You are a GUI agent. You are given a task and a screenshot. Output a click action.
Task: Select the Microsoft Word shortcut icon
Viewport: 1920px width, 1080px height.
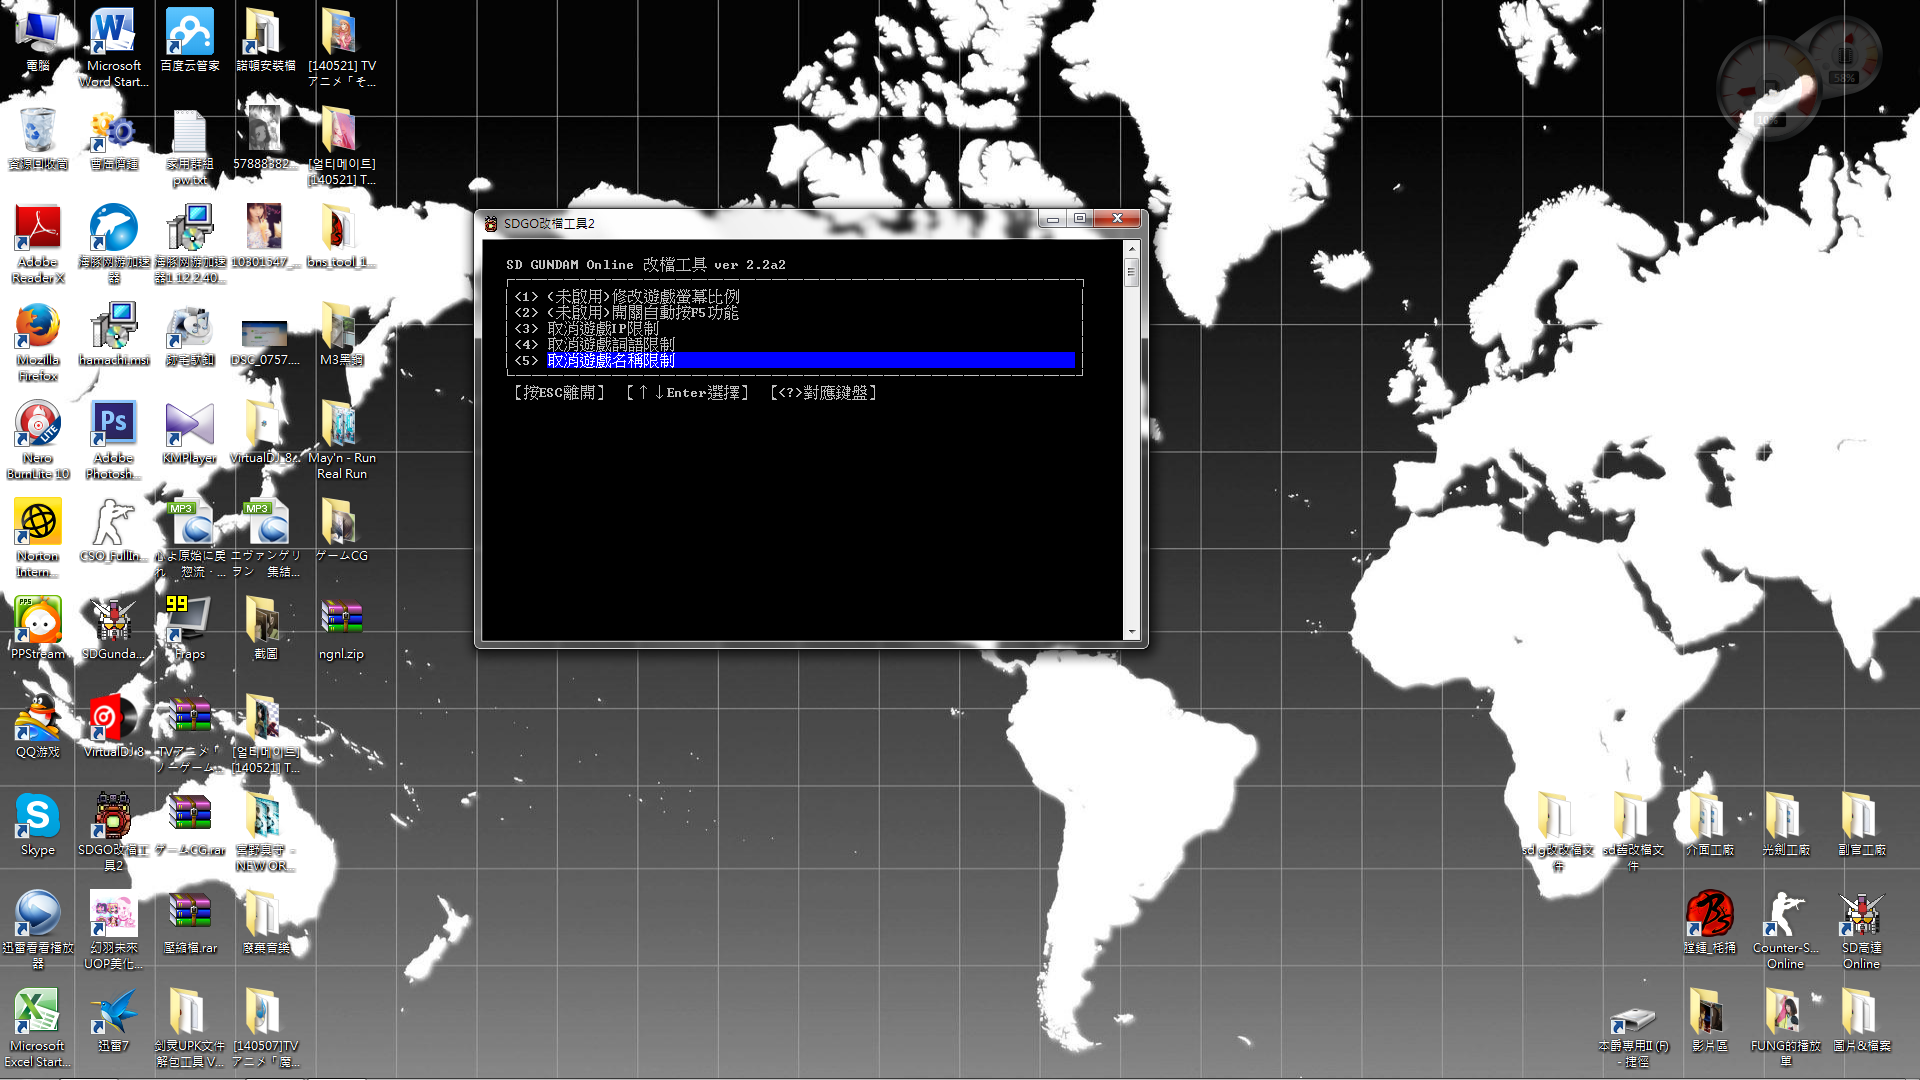tap(113, 34)
